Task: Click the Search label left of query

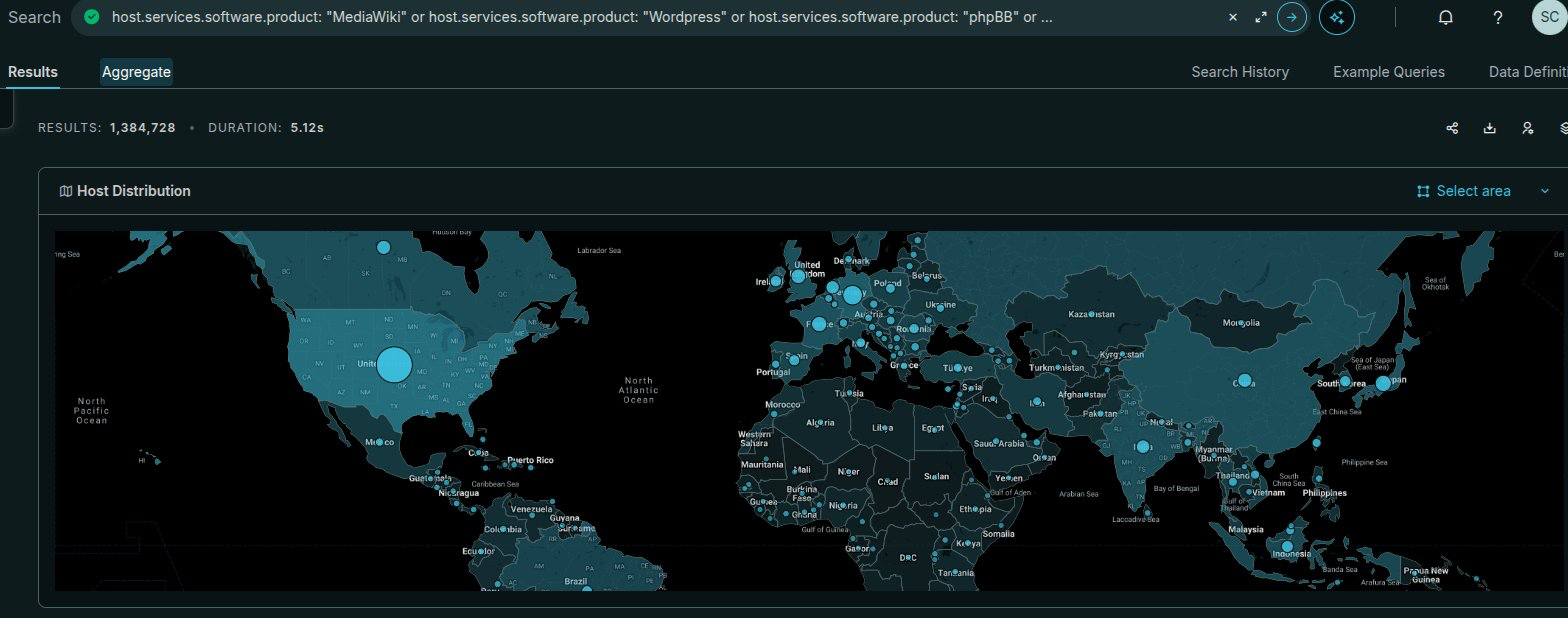Action: click(x=34, y=18)
